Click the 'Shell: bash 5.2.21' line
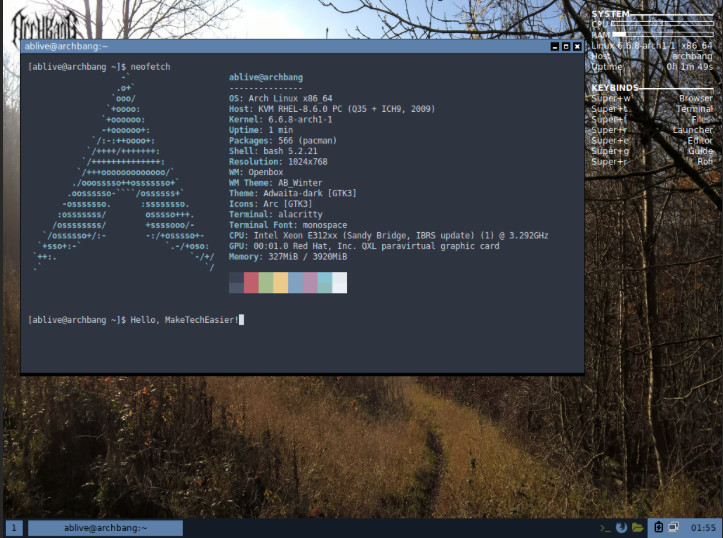 tap(273, 151)
